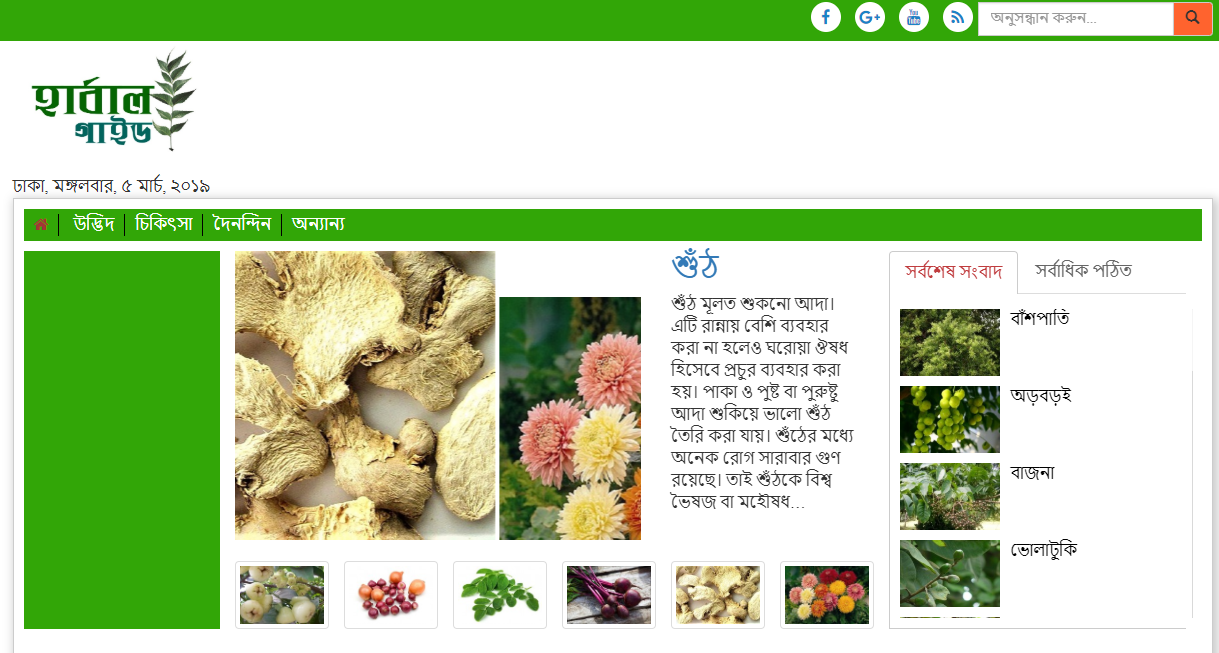The height and width of the screenshot is (653, 1219).
Task: Click the Herbal Guide leaf logo
Action: tap(113, 100)
